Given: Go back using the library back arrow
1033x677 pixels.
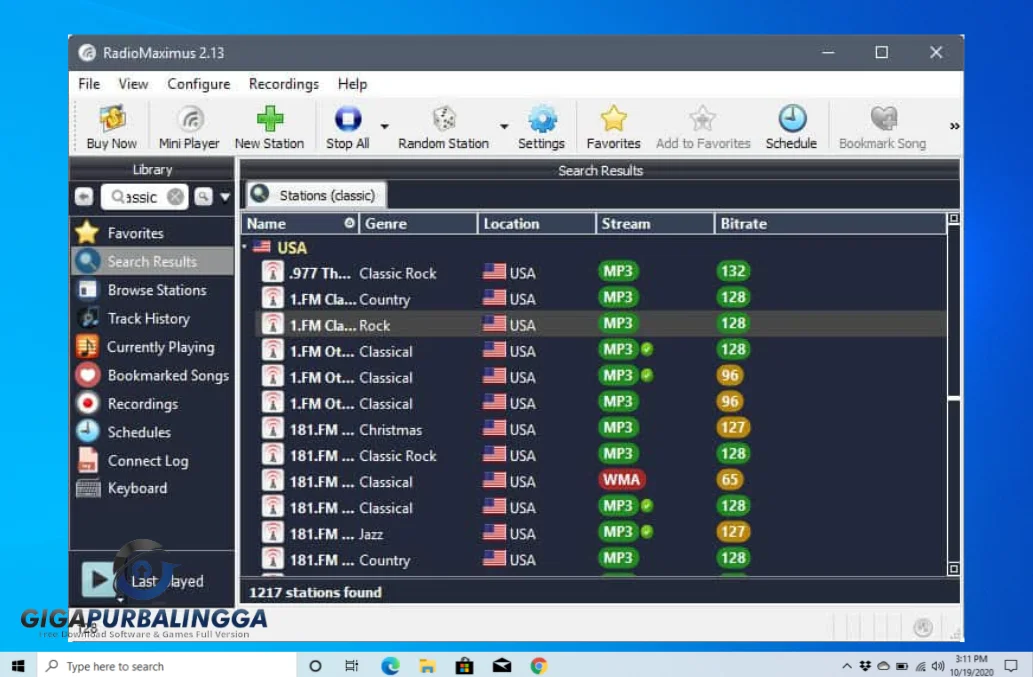Looking at the screenshot, I should click(84, 196).
